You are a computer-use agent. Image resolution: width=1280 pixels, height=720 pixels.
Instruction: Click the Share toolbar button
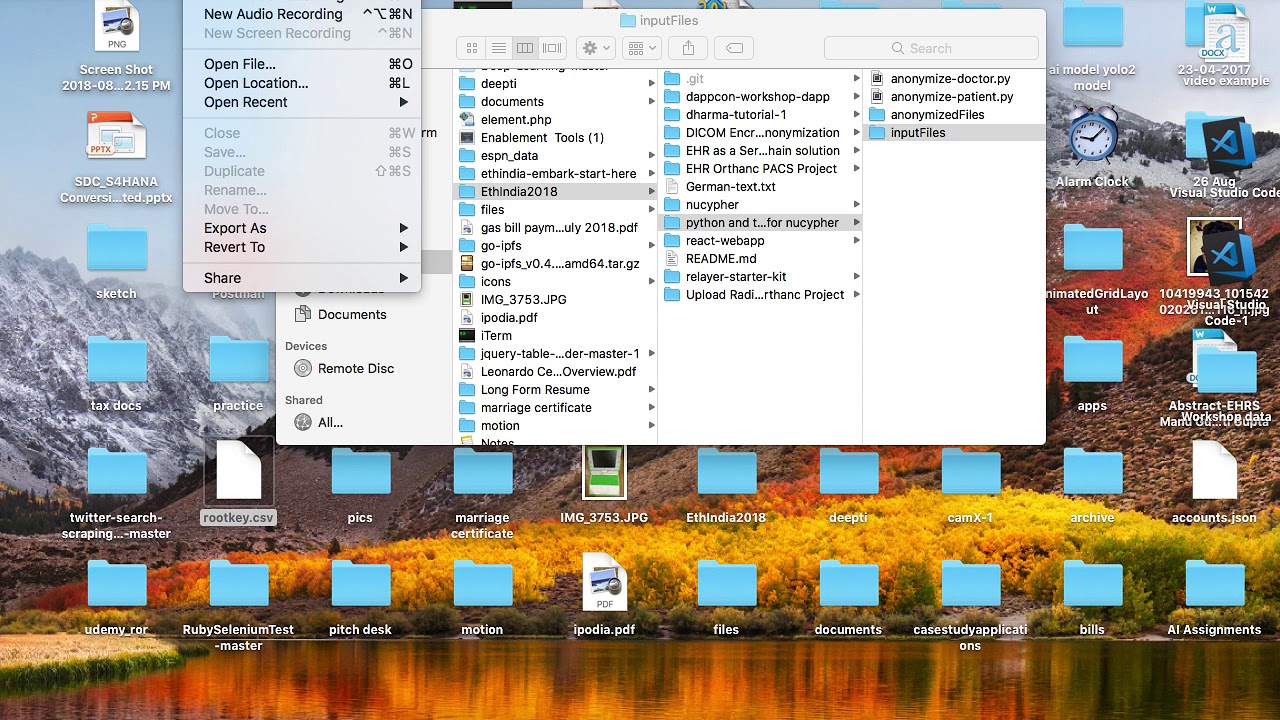pos(688,48)
